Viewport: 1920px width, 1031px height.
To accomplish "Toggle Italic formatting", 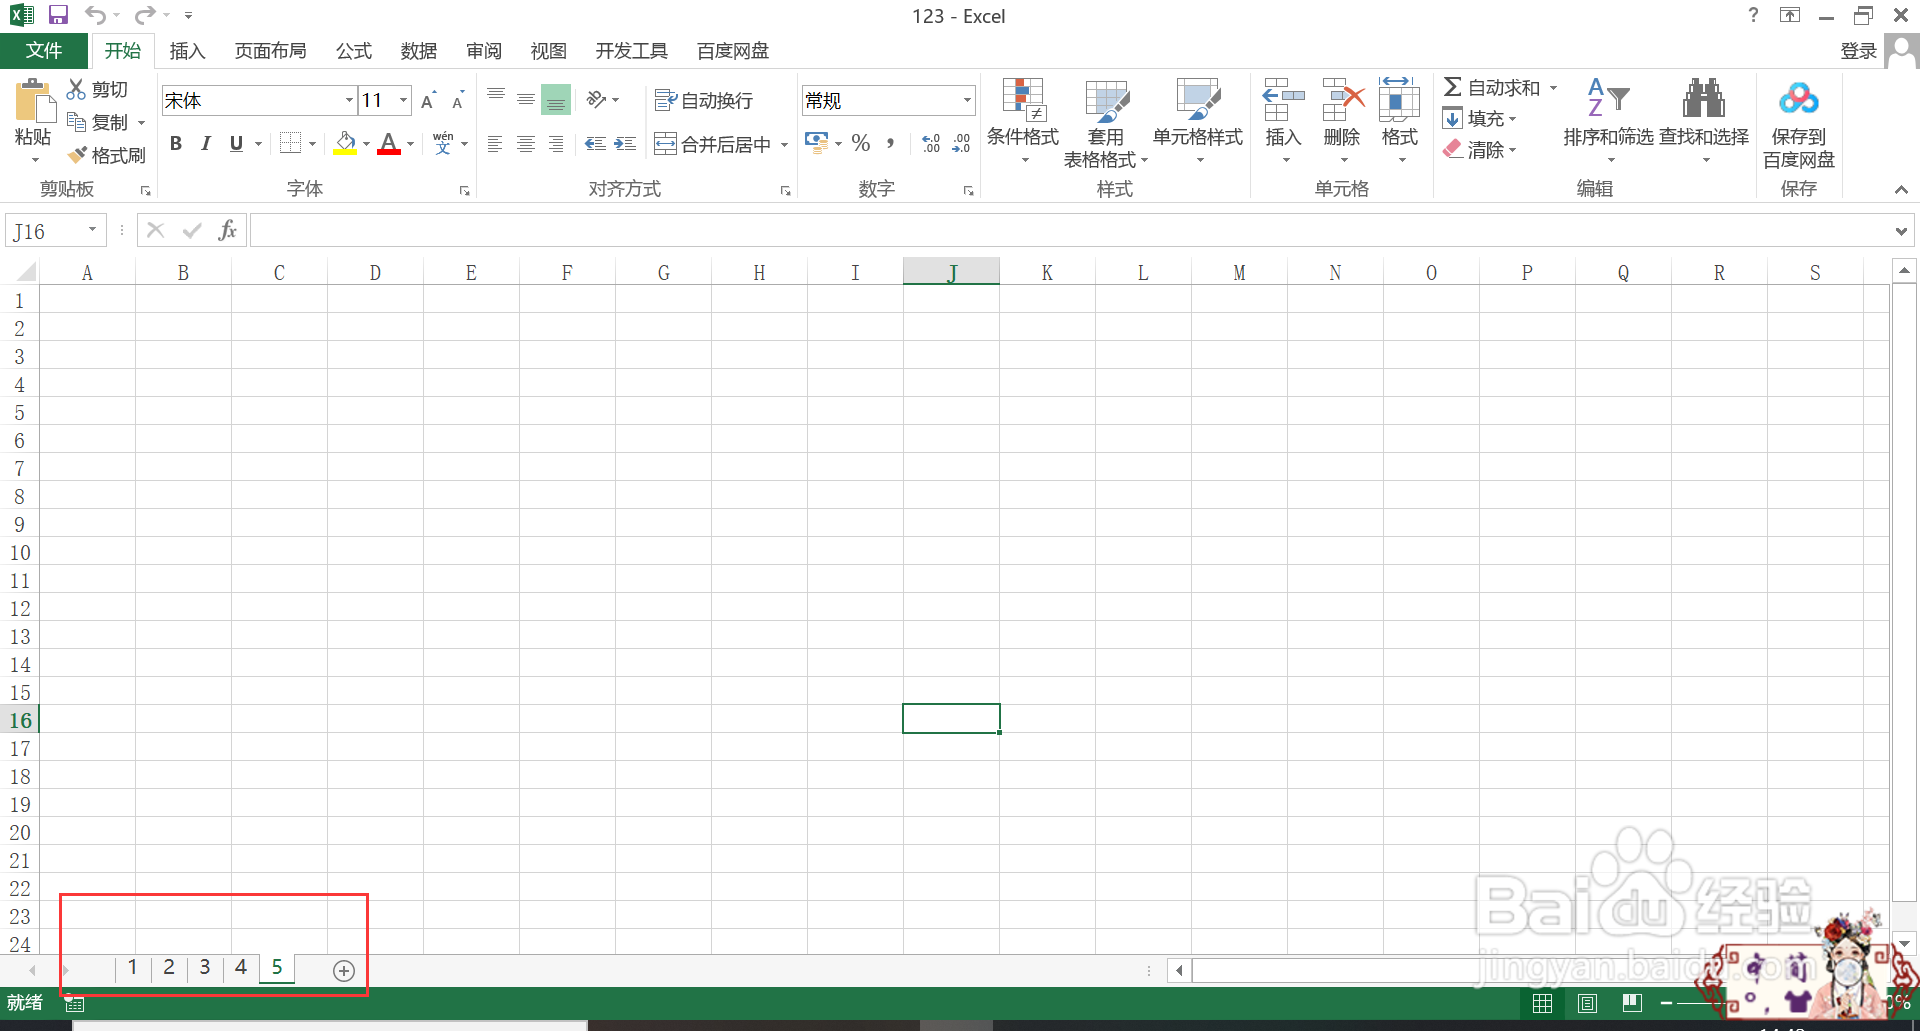I will [x=206, y=143].
